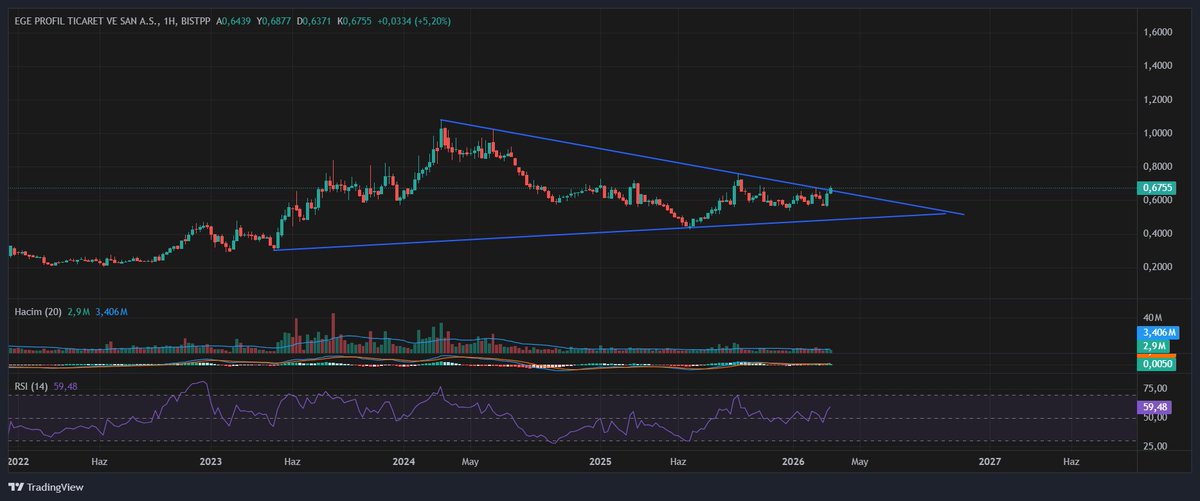Click the current price tag 0,6755 on price axis
This screenshot has width=1200, height=501.
1157,187
